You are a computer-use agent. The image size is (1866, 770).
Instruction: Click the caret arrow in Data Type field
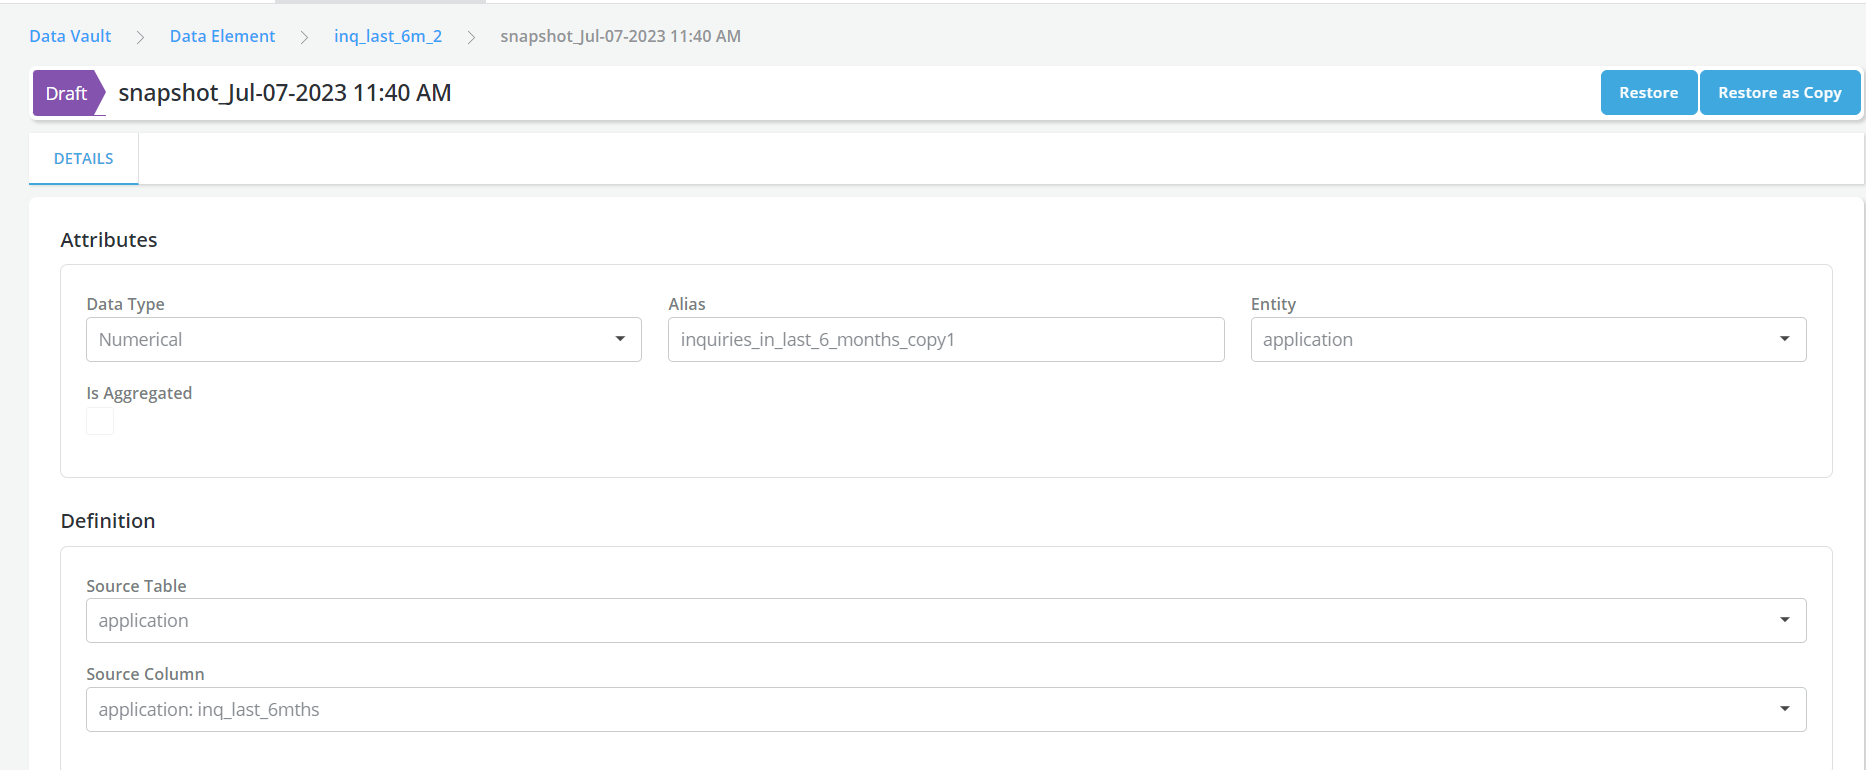click(x=620, y=339)
